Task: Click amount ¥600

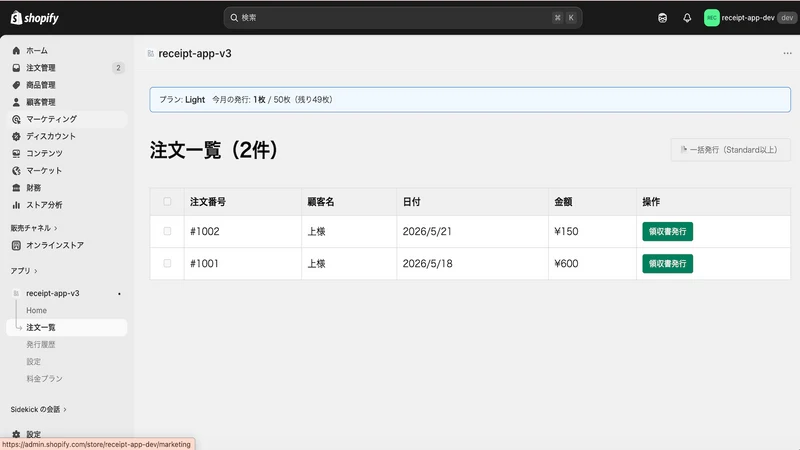Action: (566, 264)
